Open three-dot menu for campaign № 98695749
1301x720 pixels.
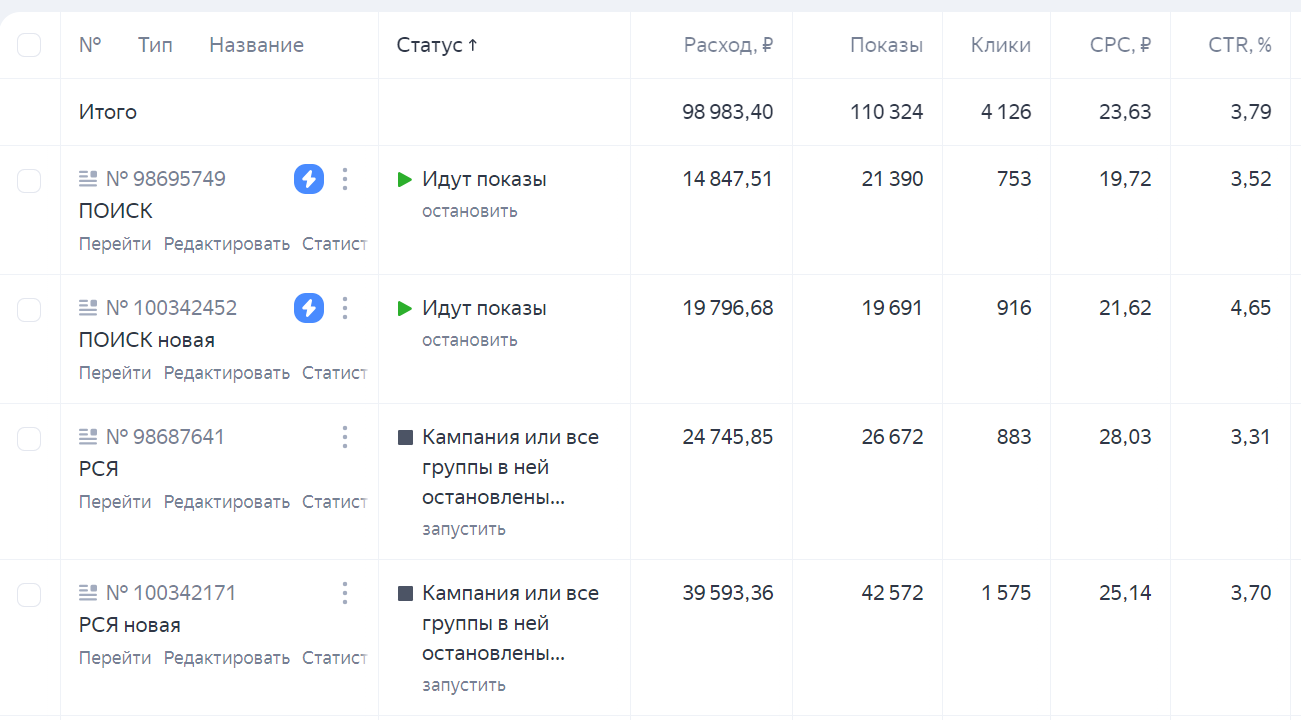345,179
